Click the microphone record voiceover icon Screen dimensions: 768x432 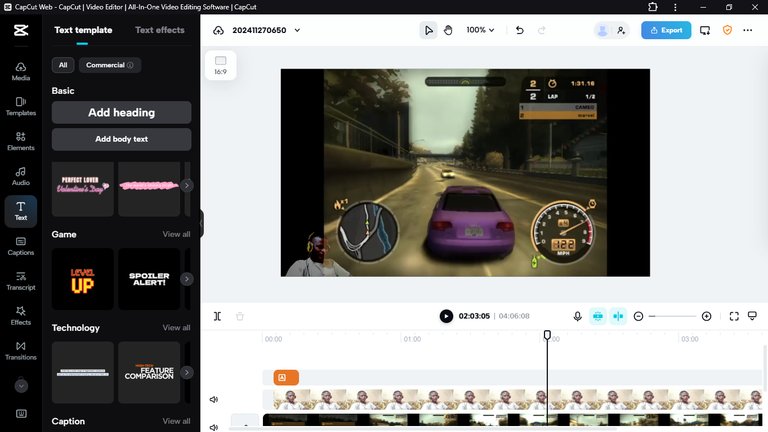577,316
